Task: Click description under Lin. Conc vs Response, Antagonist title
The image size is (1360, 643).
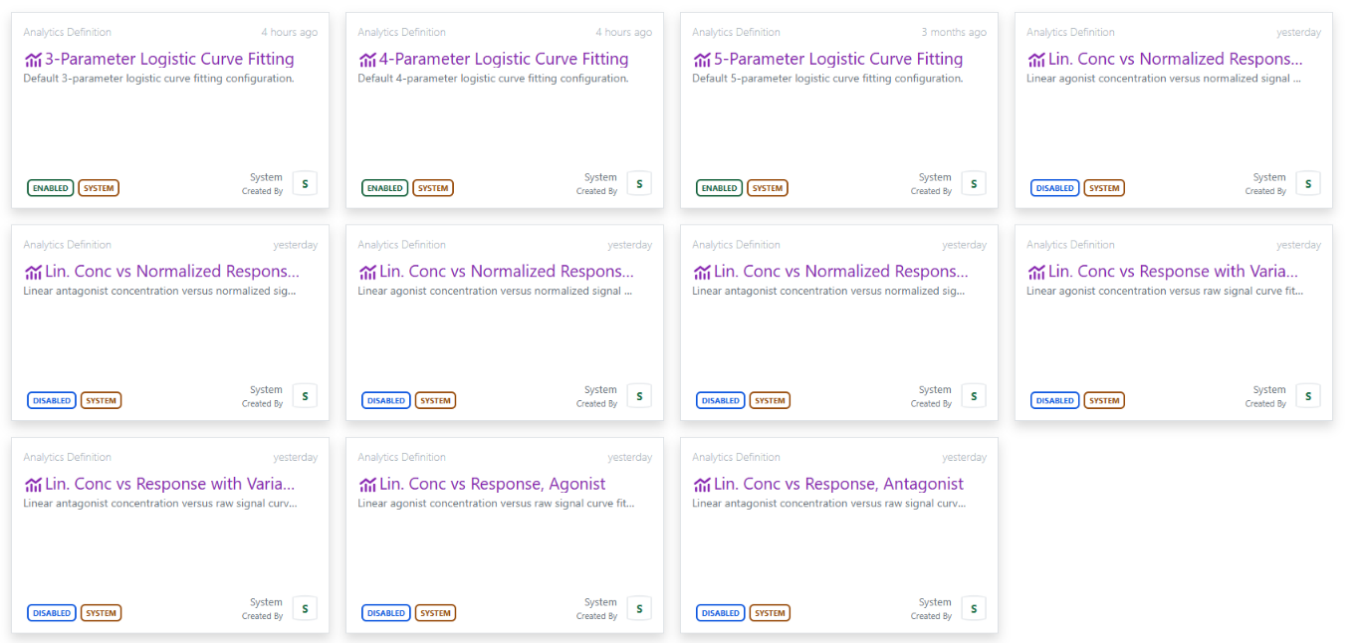Action: (x=830, y=504)
